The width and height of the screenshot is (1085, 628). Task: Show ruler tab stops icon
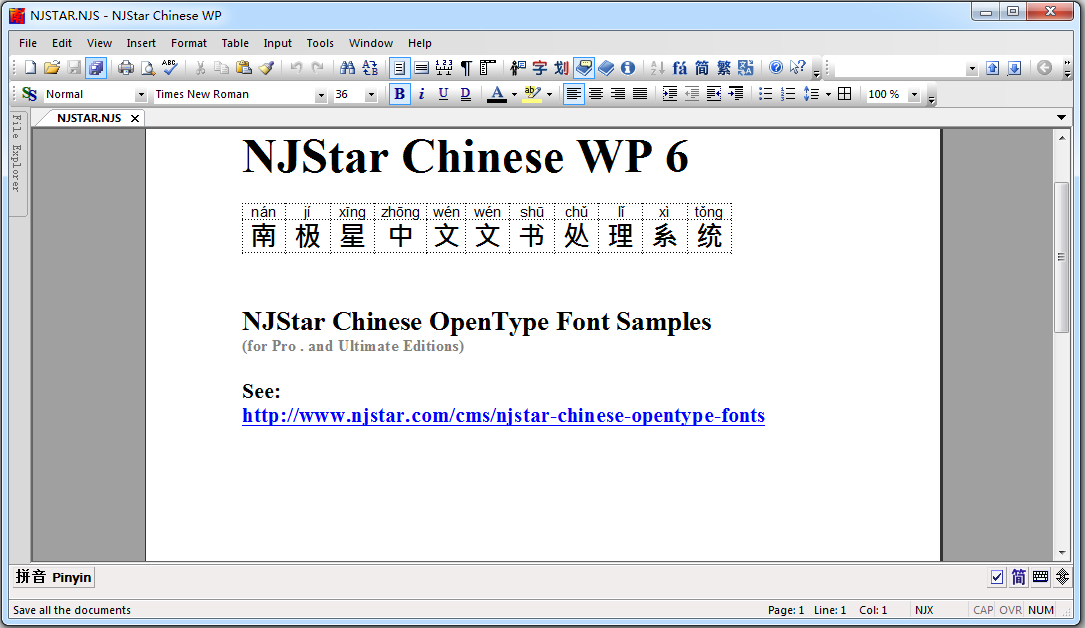[x=488, y=68]
